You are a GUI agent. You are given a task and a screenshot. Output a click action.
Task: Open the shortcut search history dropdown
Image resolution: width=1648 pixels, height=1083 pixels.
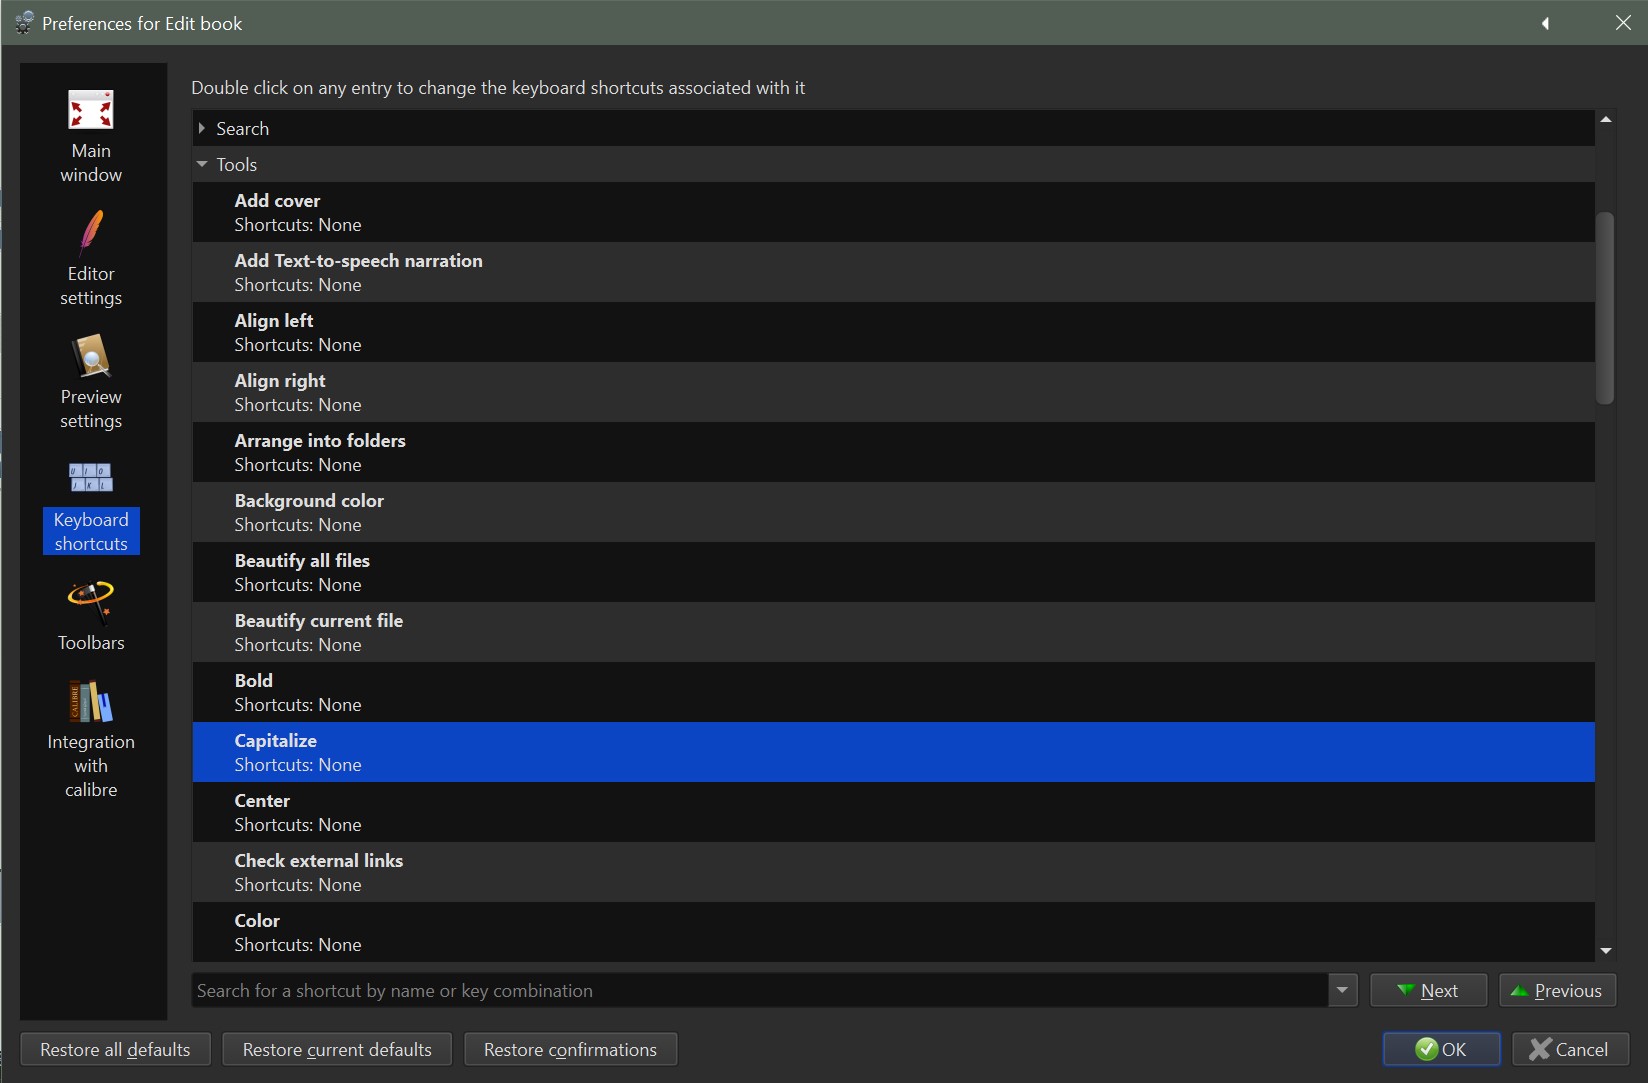(1342, 991)
